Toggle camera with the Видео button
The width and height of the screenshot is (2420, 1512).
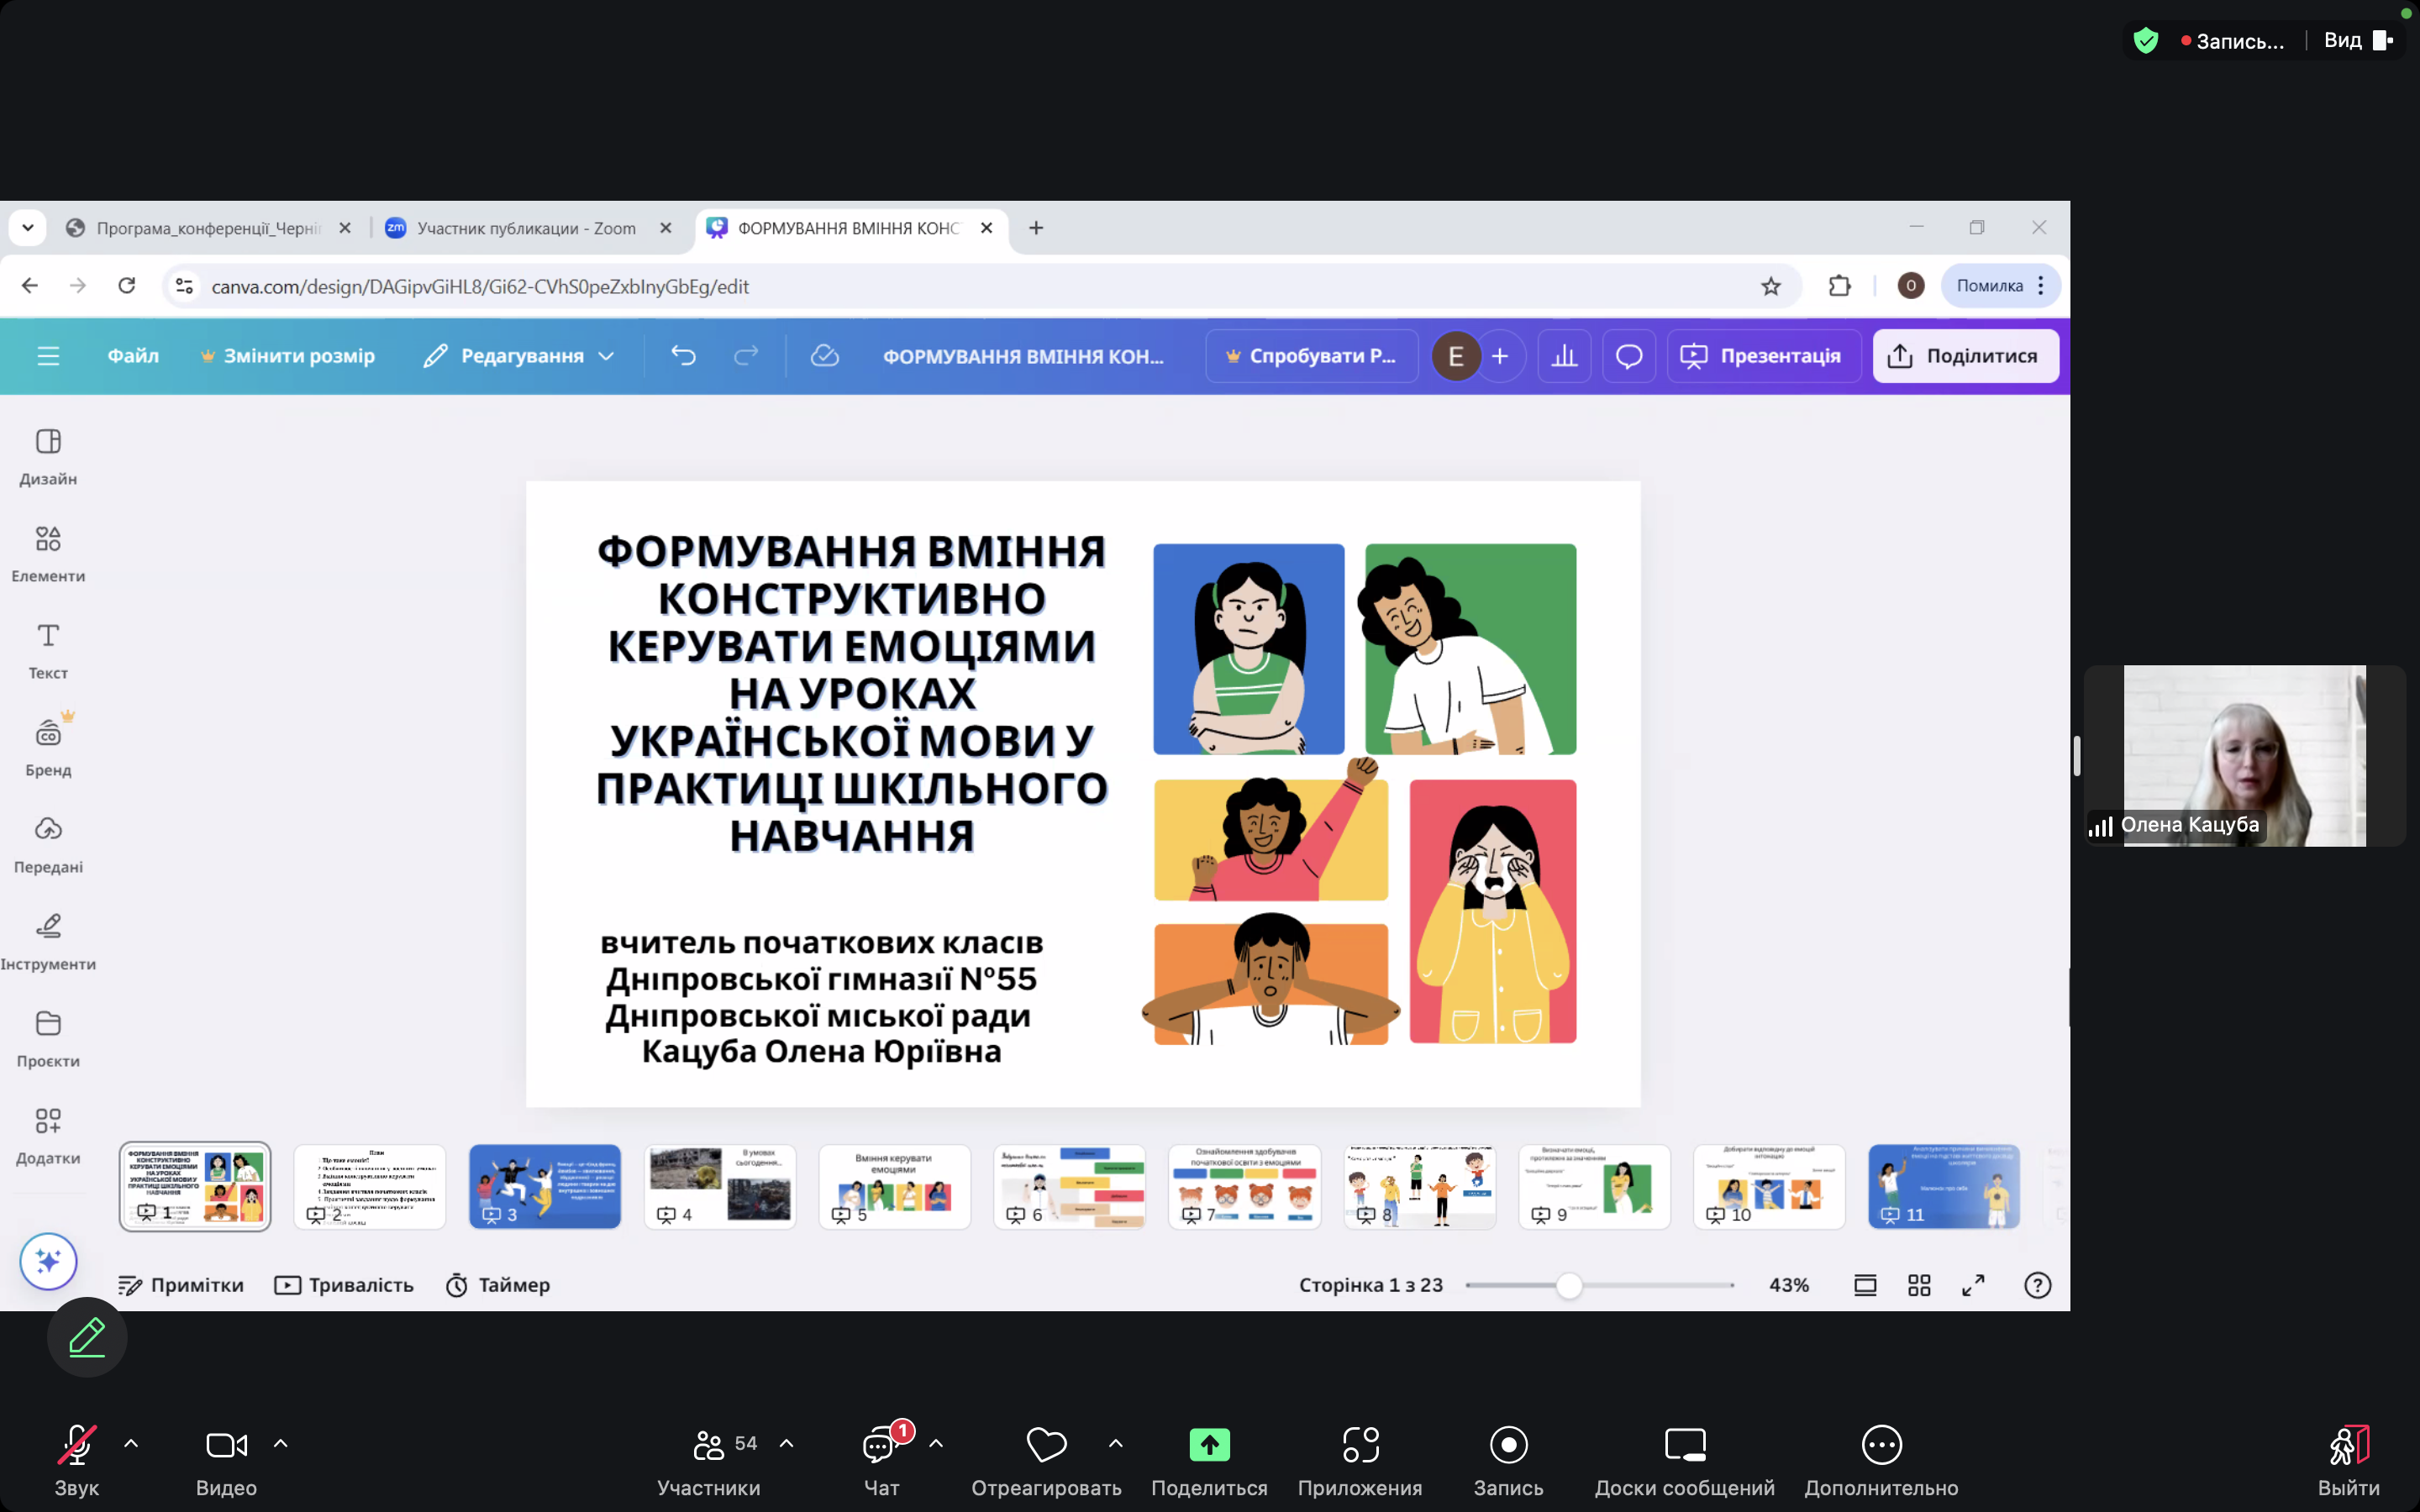click(x=226, y=1459)
